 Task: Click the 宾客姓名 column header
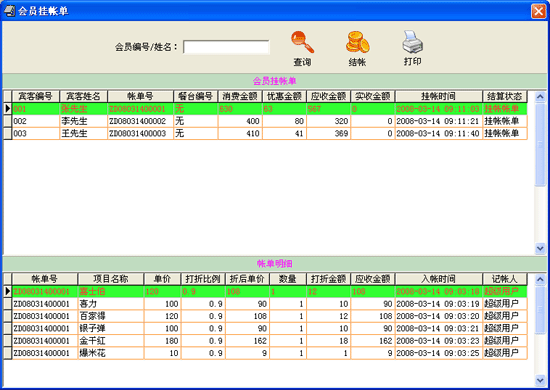[83, 96]
